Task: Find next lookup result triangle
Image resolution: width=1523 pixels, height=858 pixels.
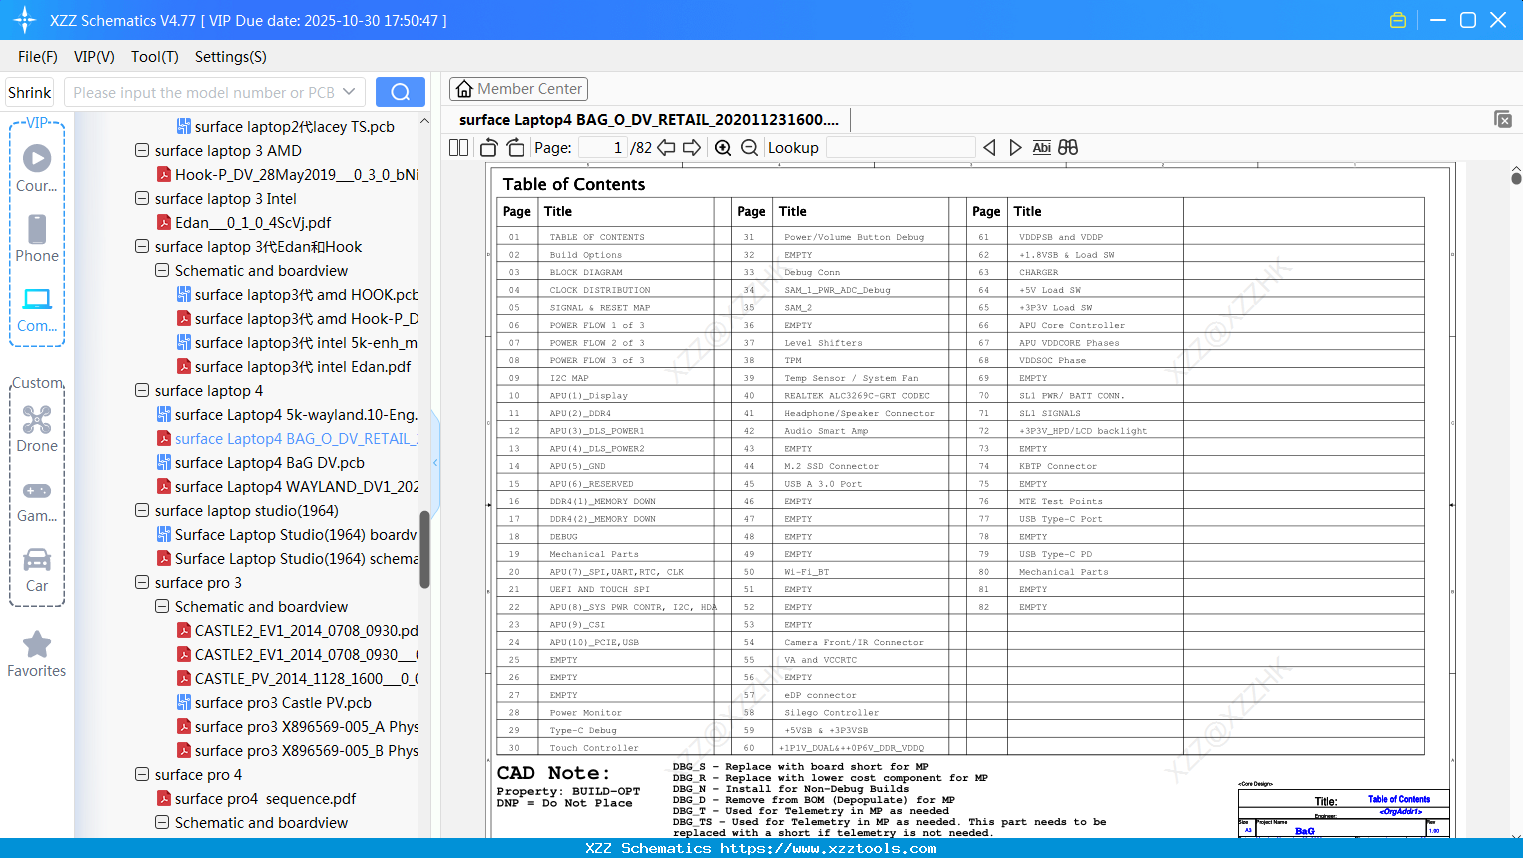Action: point(1015,147)
